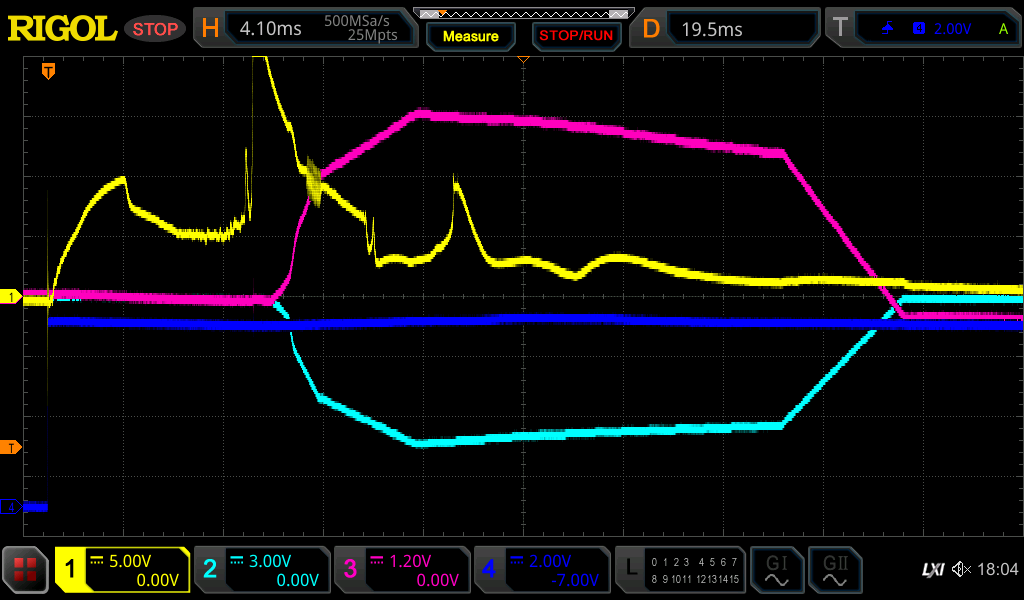Open the horizontal timebase 4.10ms settings

click(x=305, y=29)
